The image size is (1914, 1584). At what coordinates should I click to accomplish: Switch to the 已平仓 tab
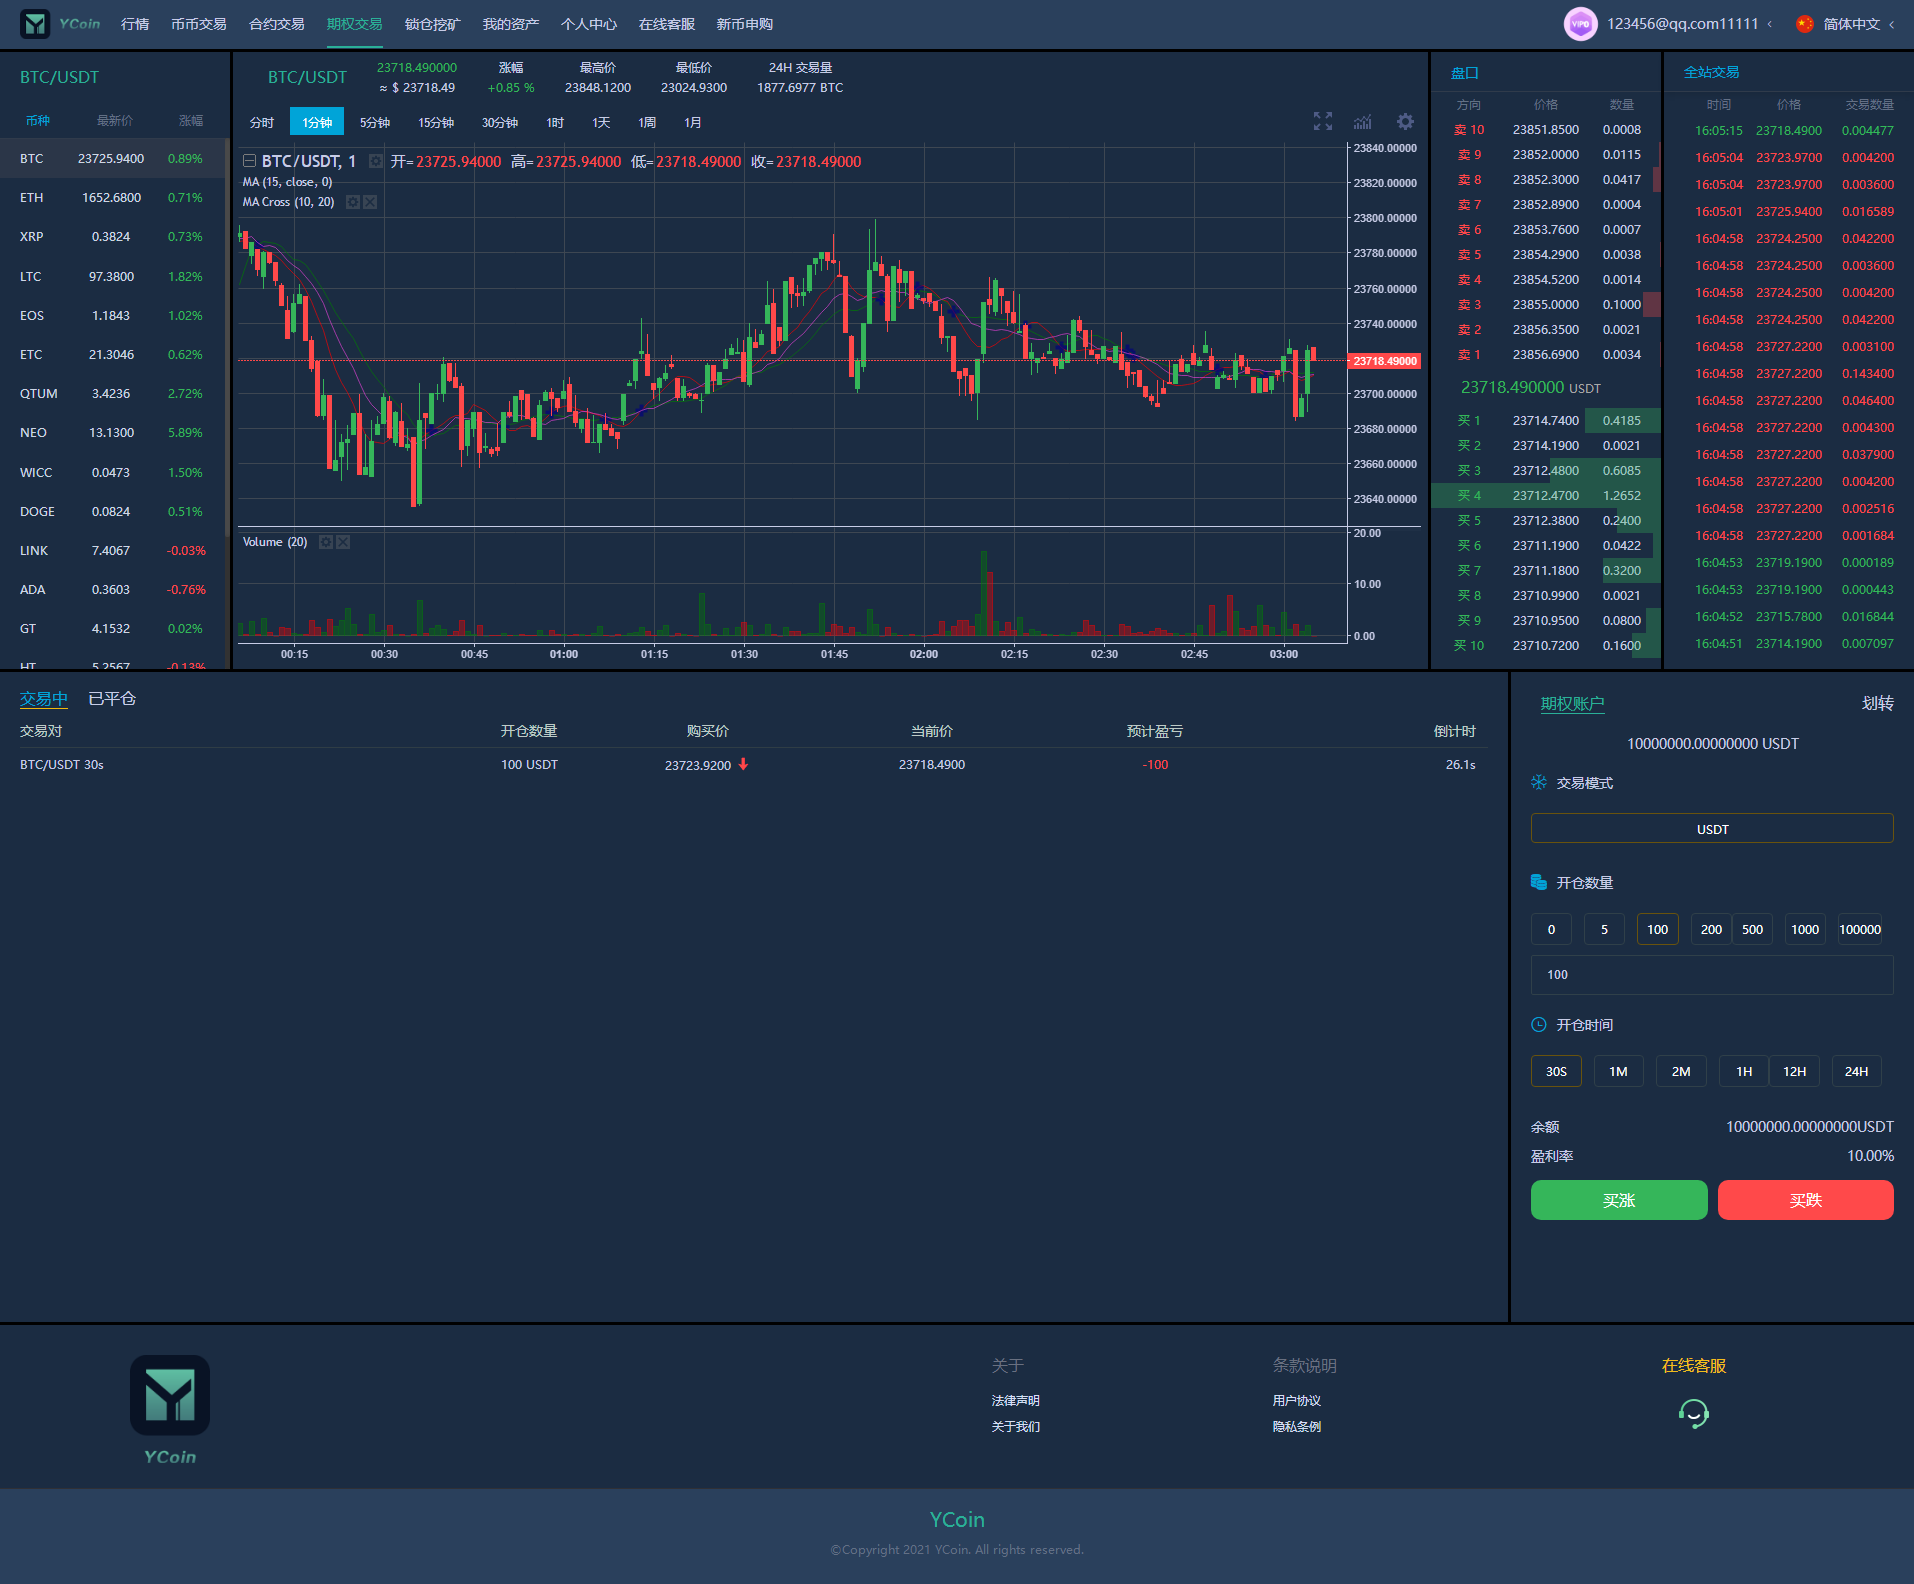(112, 699)
